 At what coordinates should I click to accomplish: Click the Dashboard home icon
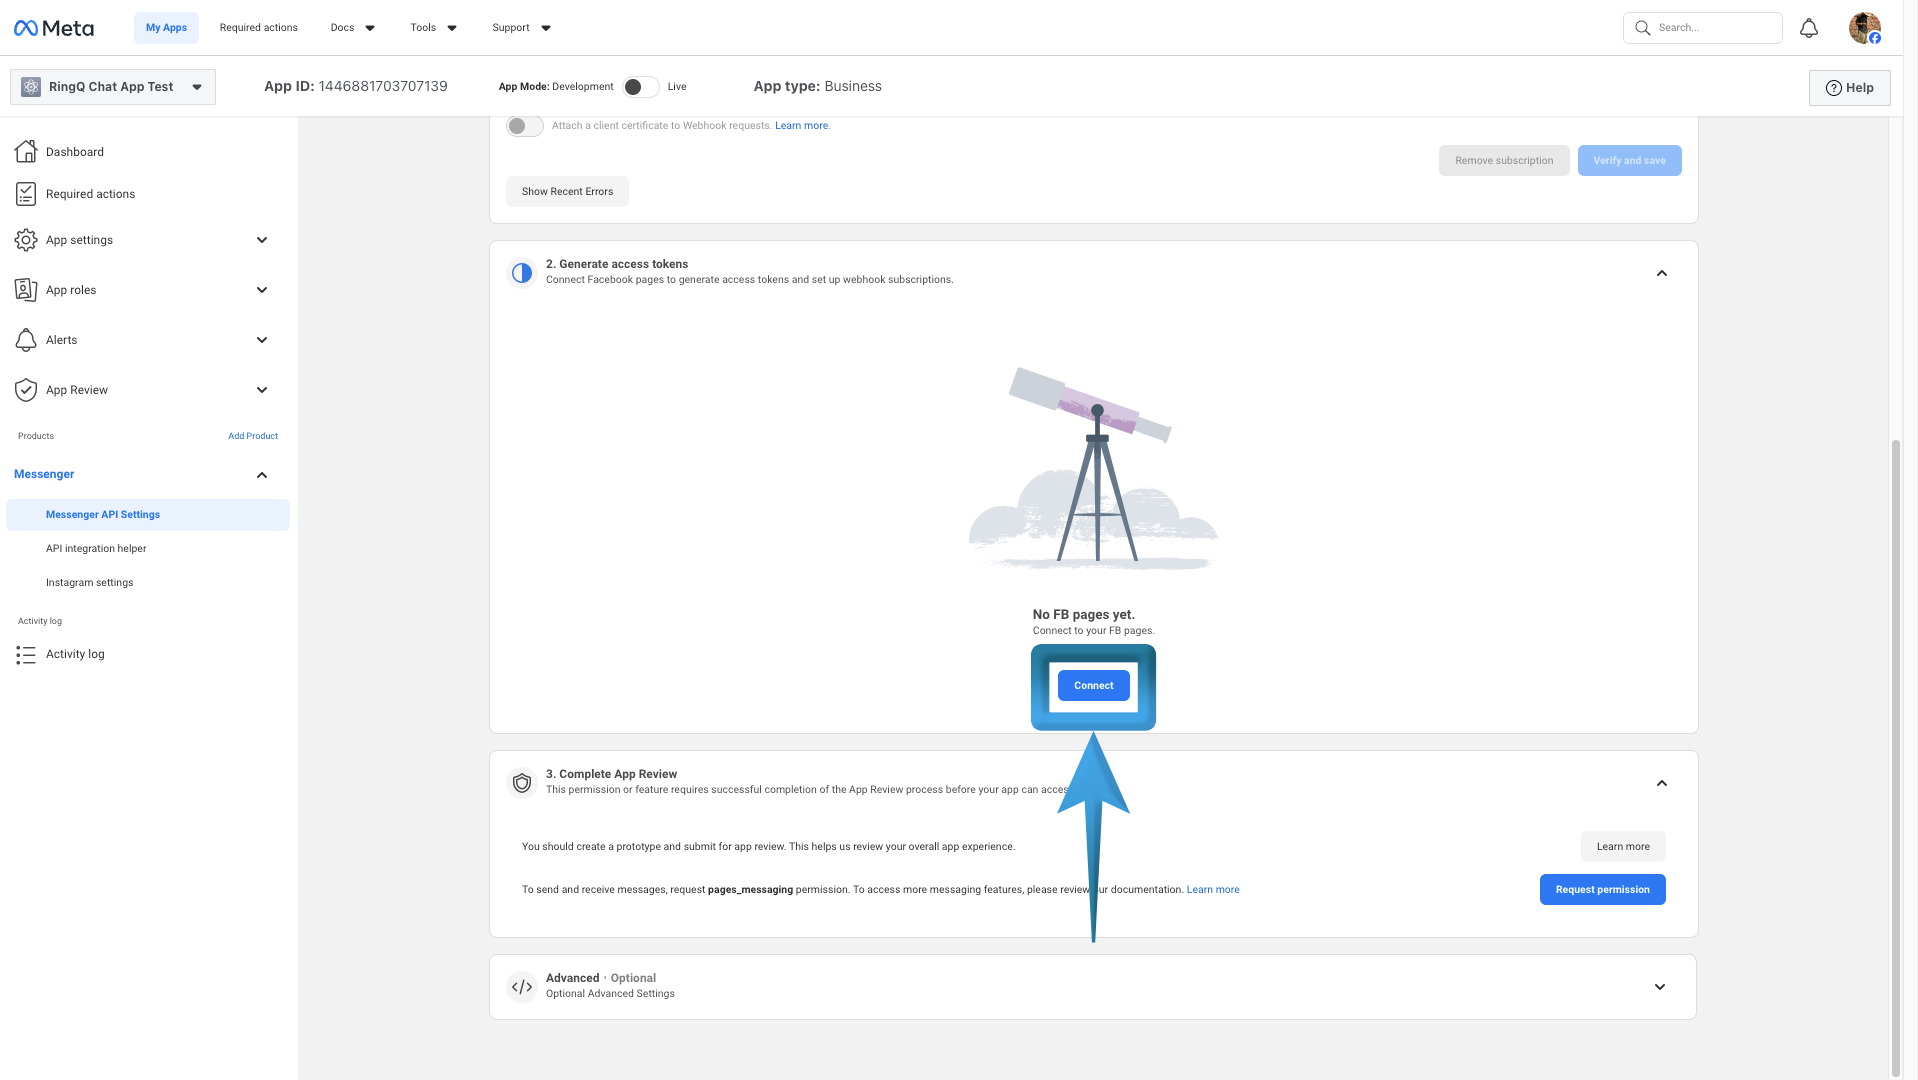click(26, 152)
